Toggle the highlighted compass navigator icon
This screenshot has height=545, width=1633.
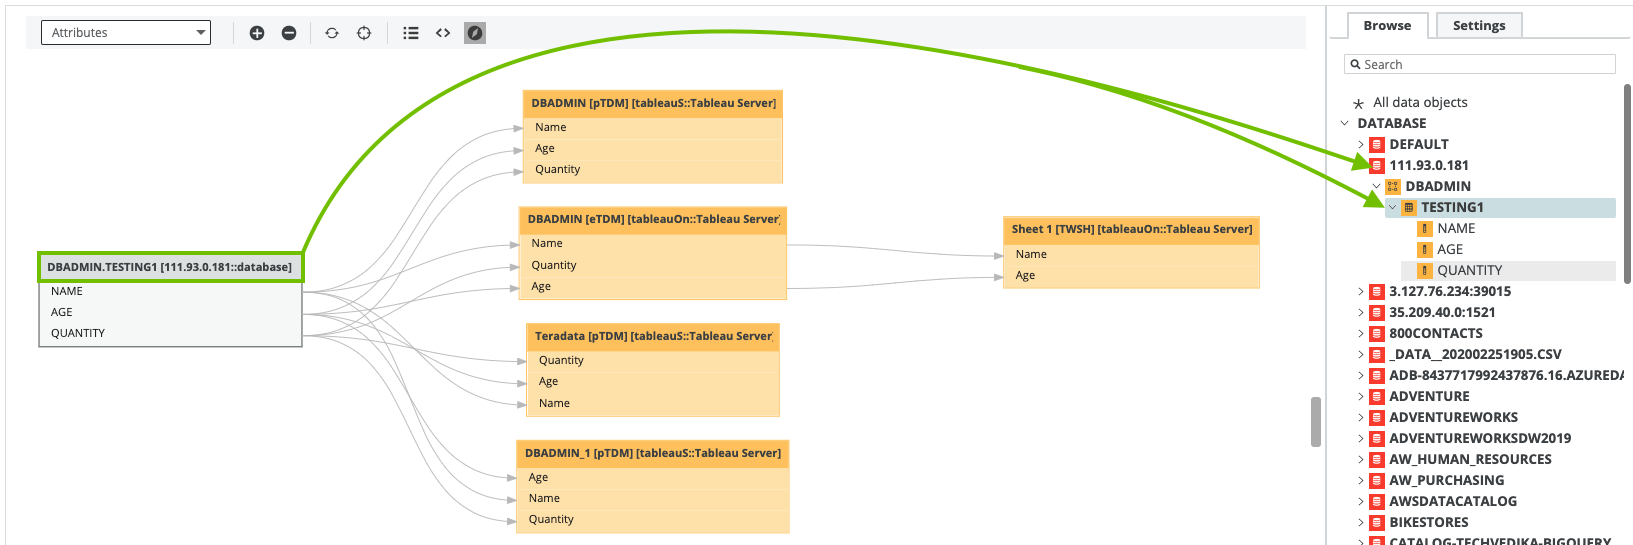475,33
